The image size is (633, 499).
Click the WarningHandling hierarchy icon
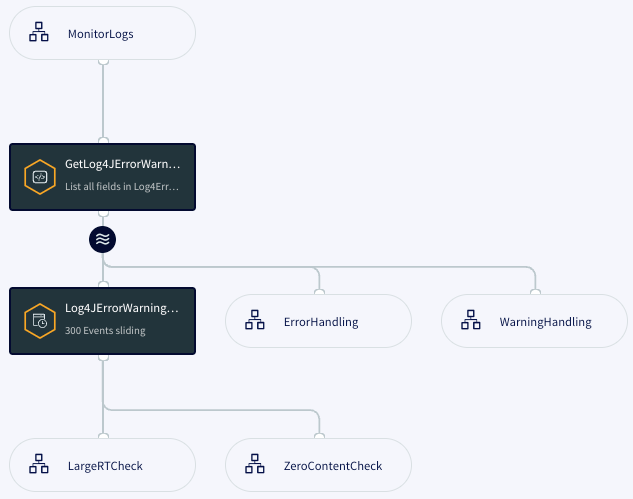coord(471,321)
